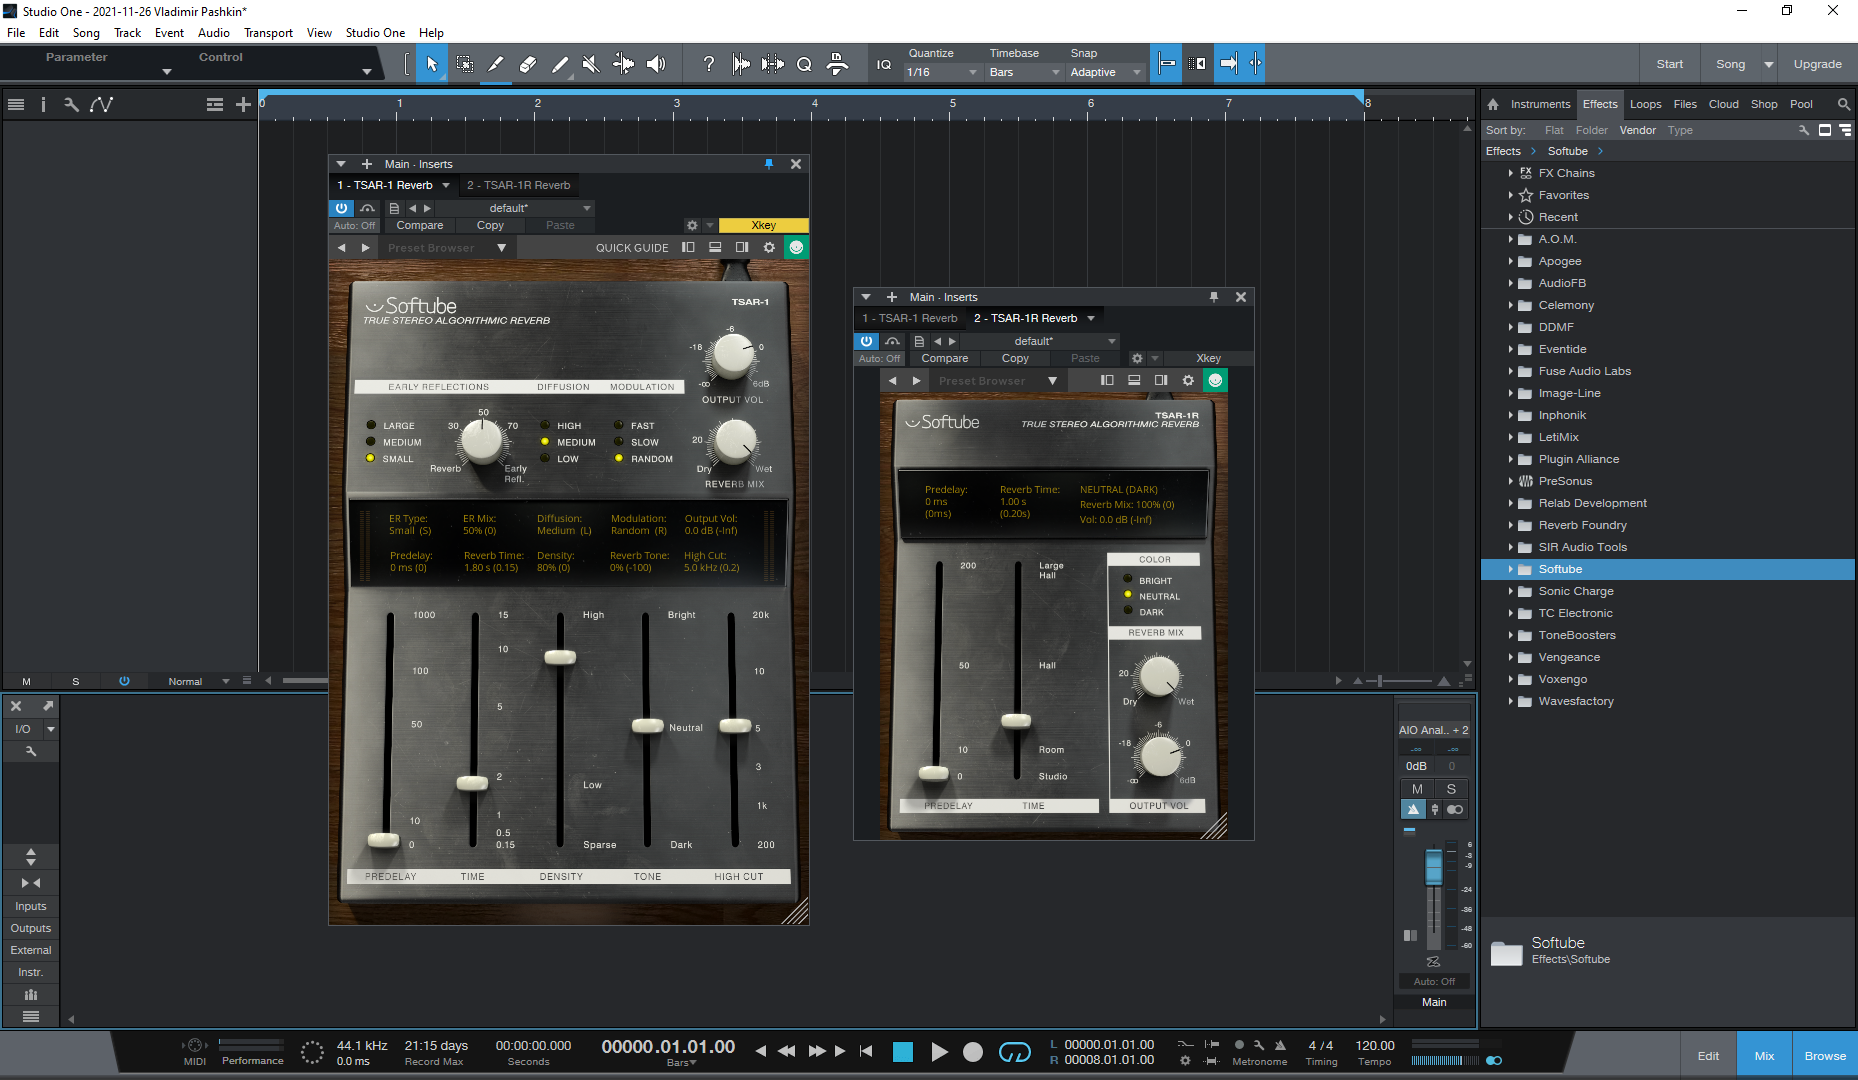This screenshot has width=1858, height=1080.
Task: Mute the Main channel in mixer
Action: [x=1416, y=789]
